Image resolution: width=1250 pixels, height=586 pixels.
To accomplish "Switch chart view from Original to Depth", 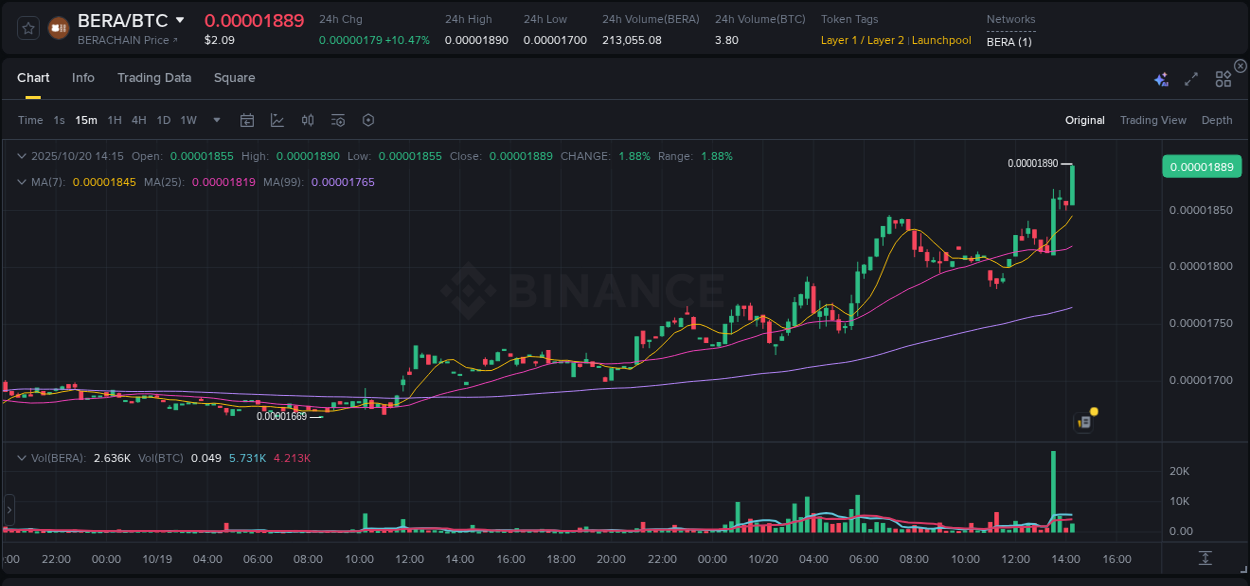I will (1216, 120).
